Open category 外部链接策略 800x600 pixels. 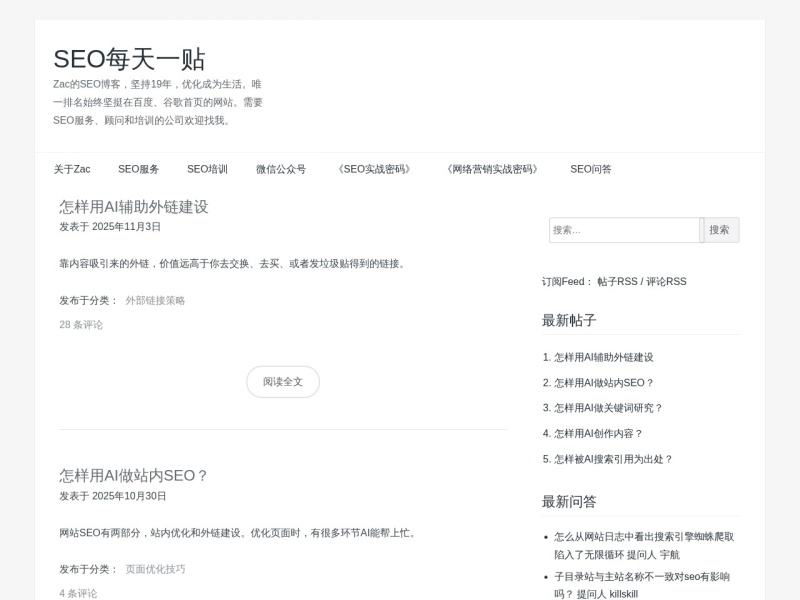[155, 301]
